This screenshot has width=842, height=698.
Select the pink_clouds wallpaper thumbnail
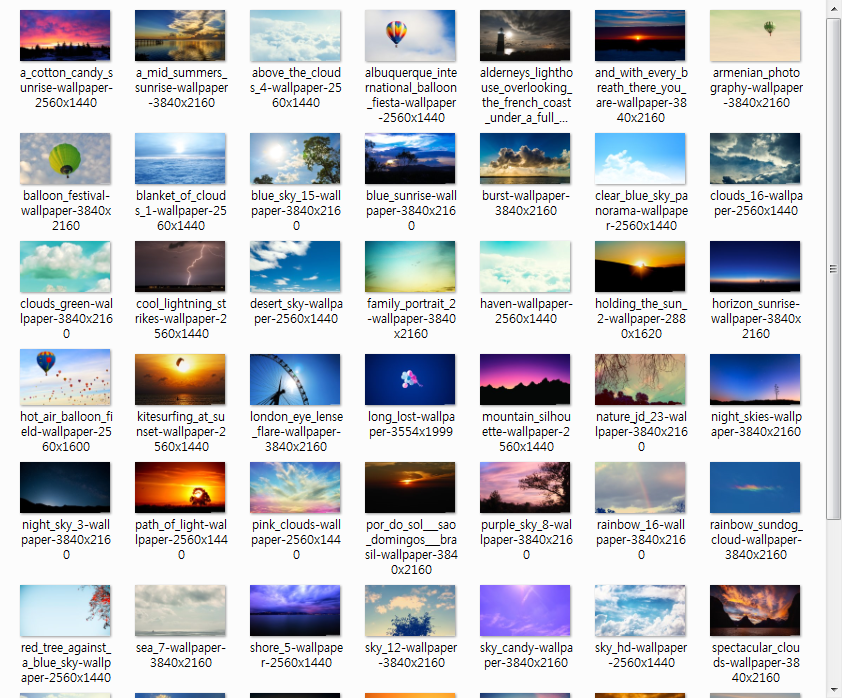pyautogui.click(x=295, y=487)
